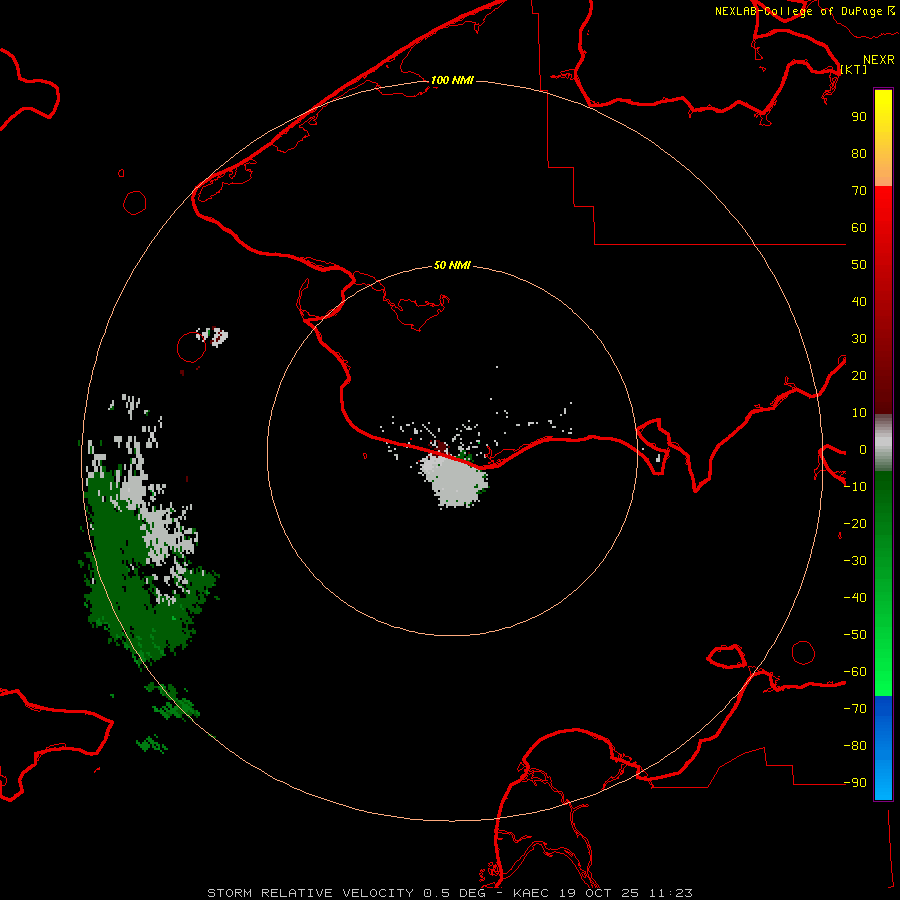
Task: Click the -10 value on the velocity scale
Action: [855, 487]
